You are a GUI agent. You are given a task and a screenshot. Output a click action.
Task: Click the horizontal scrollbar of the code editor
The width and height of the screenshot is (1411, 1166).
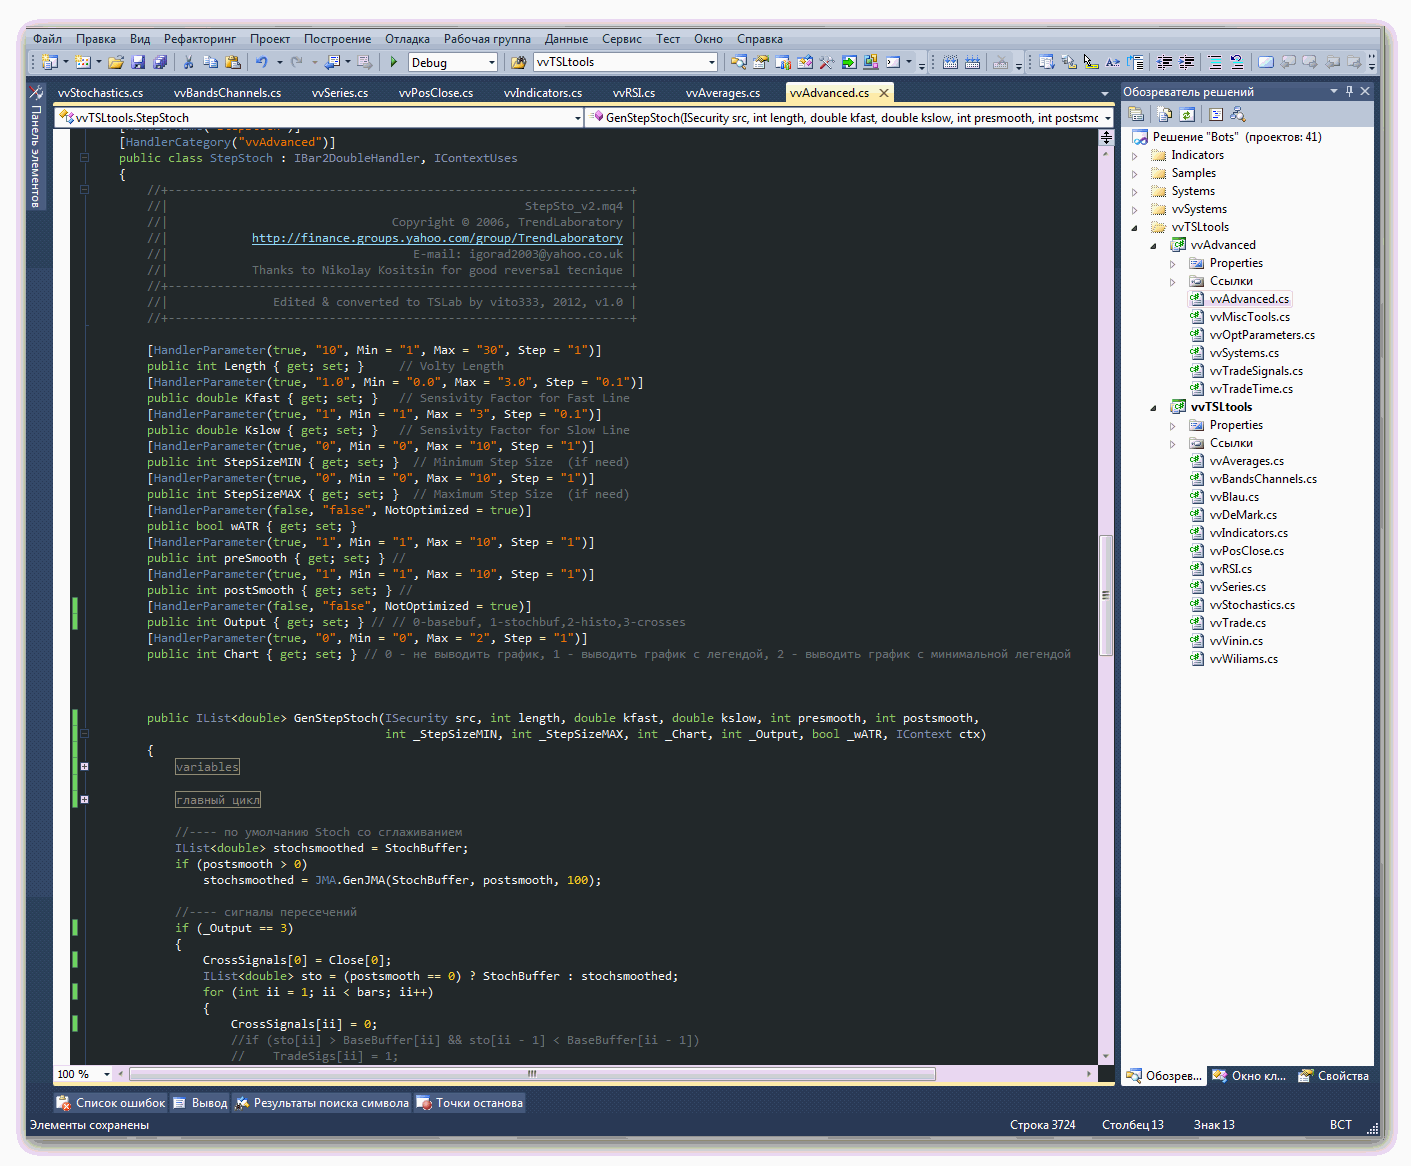click(532, 1074)
